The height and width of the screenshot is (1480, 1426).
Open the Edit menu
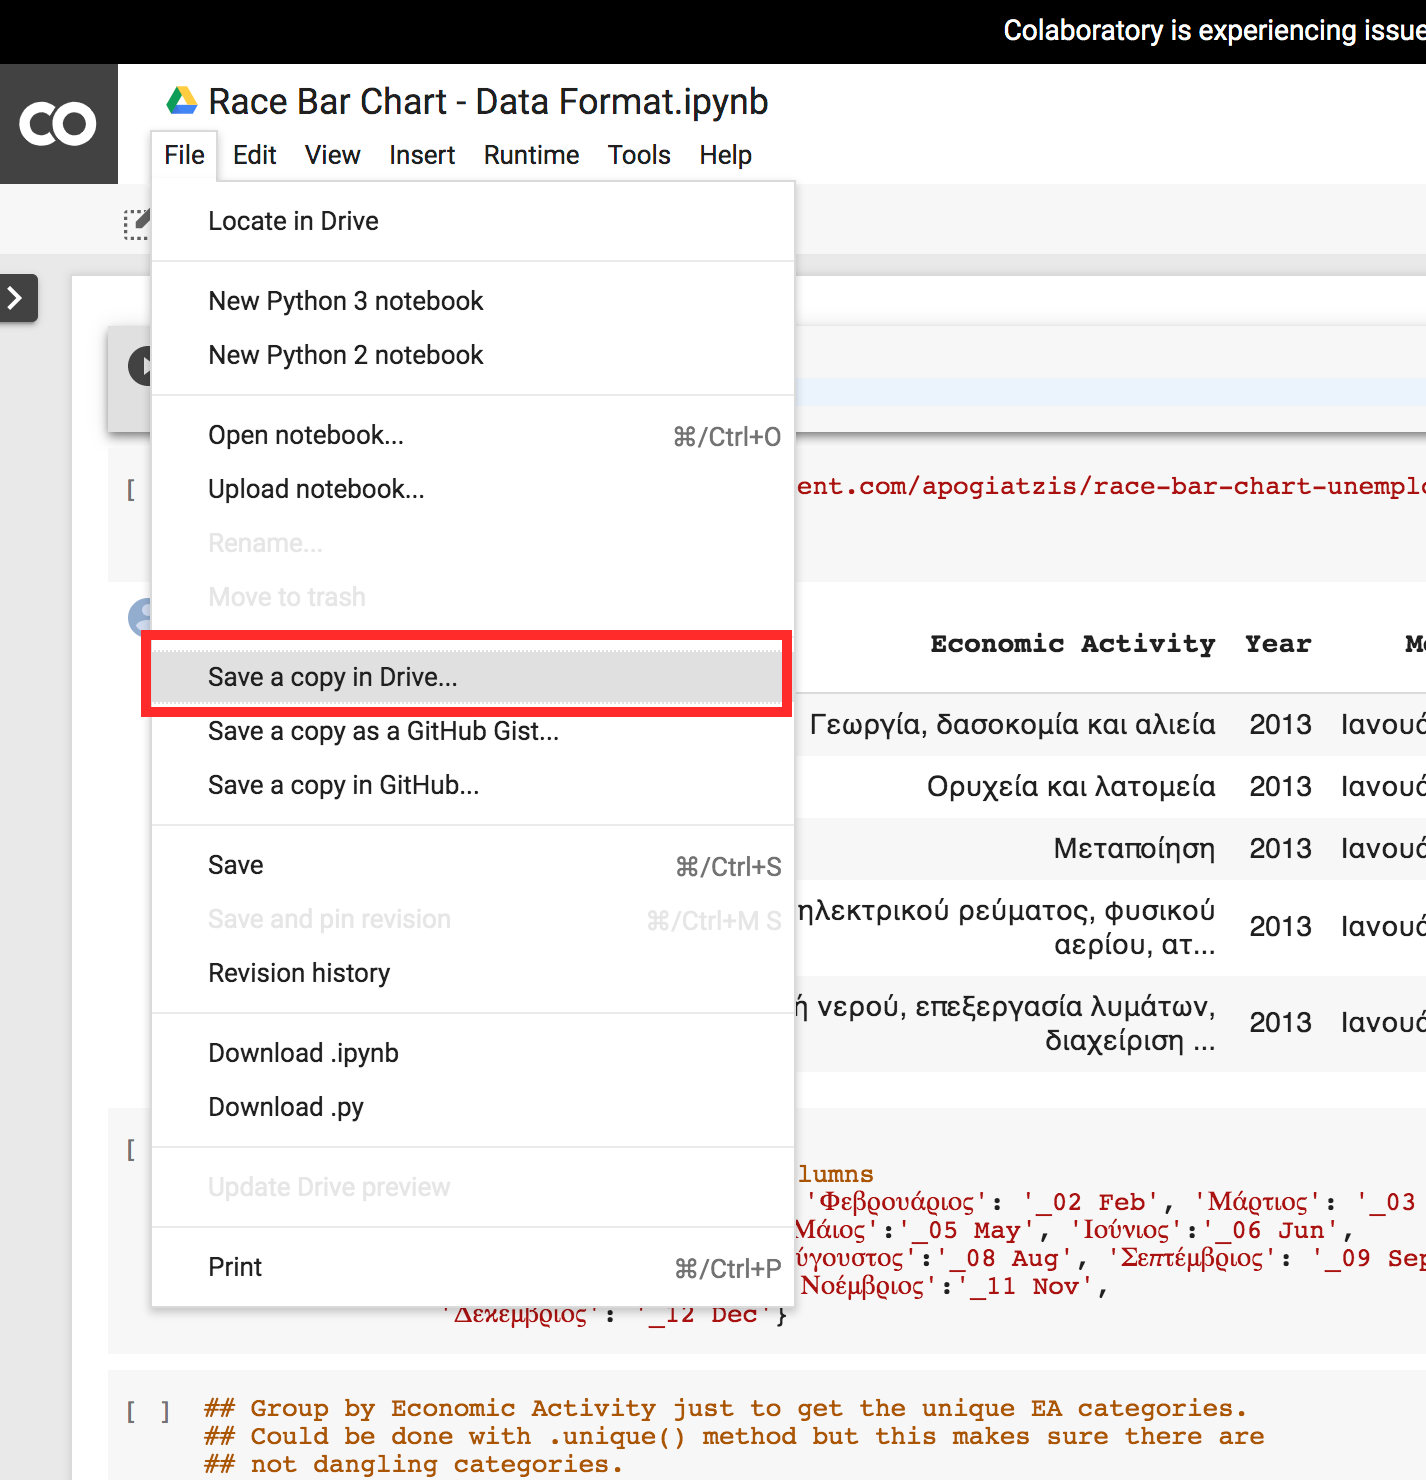pos(254,155)
